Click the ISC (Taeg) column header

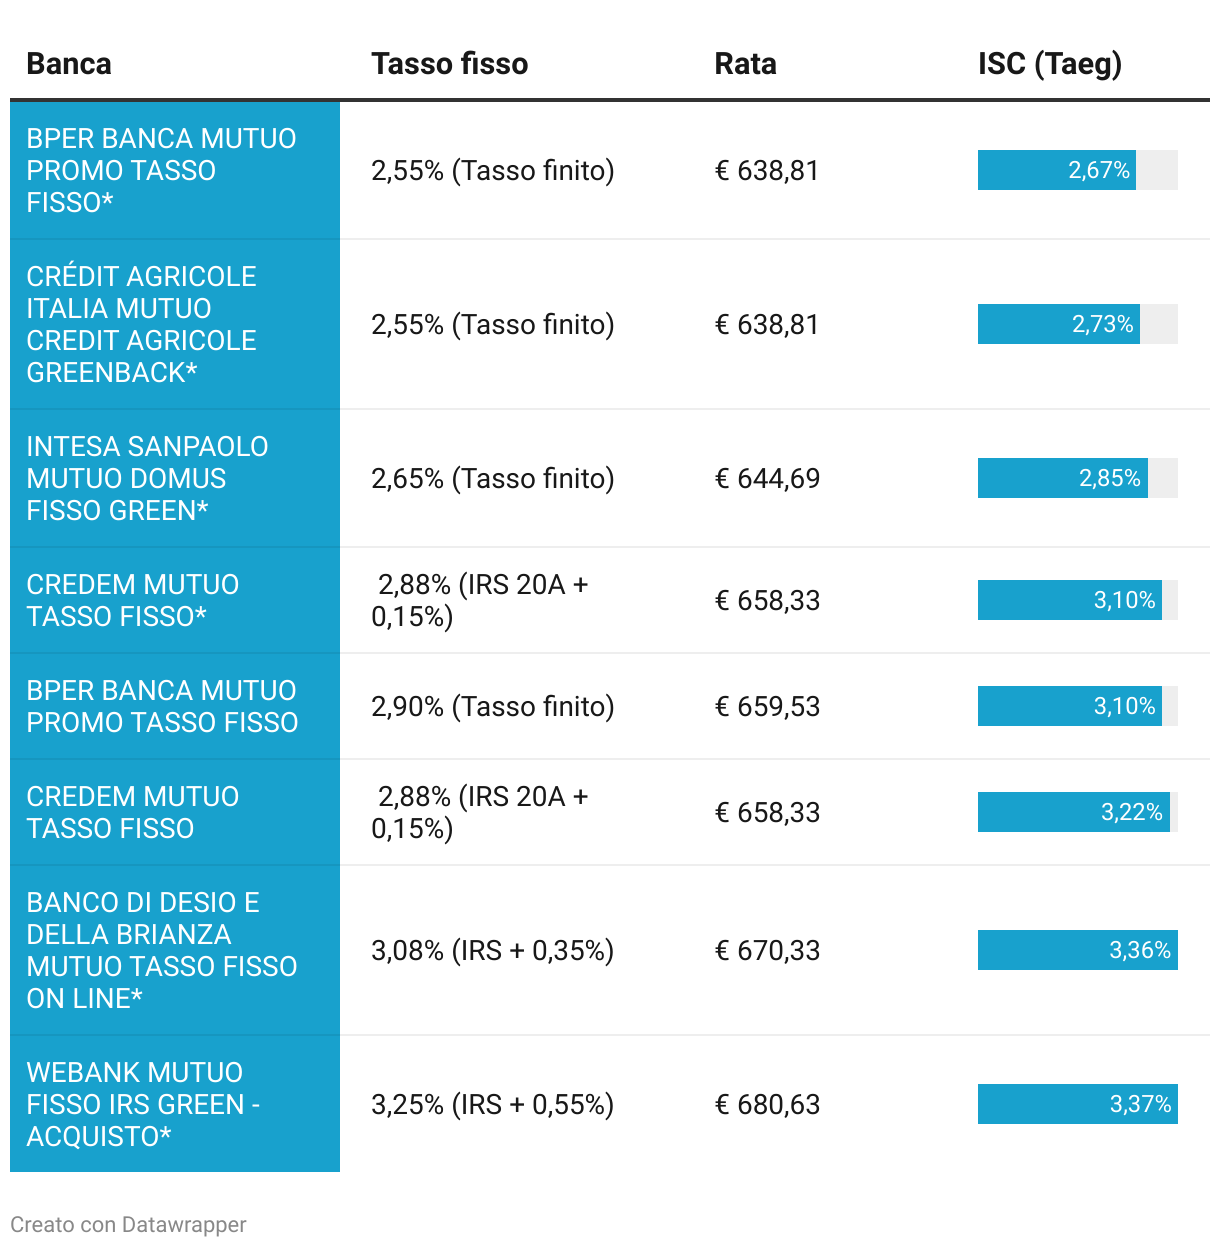pos(1049,64)
